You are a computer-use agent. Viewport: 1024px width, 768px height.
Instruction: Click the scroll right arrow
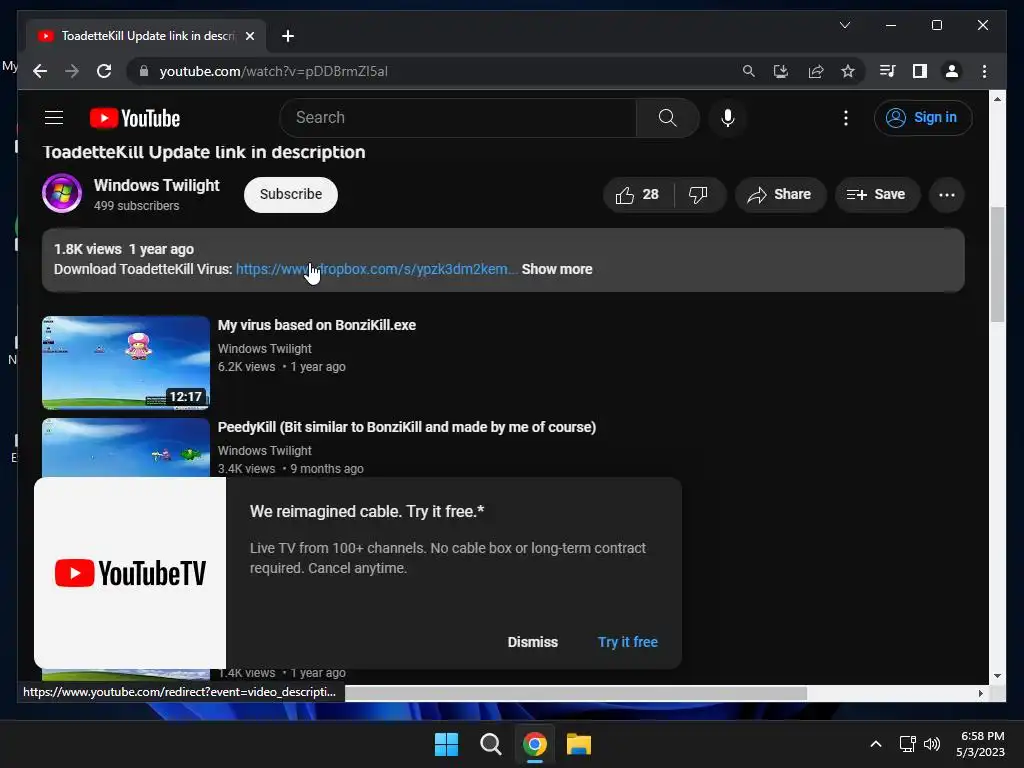pos(980,693)
